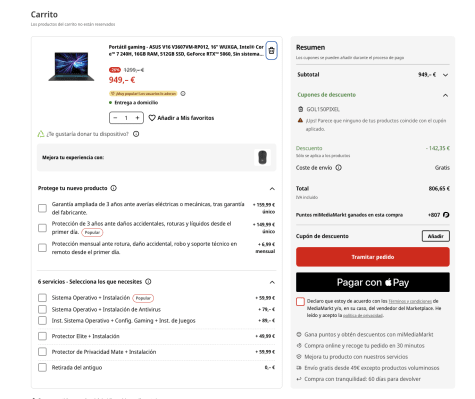The image size is (475, 399).
Task: Delete the ASUS laptop from cart
Action: tap(271, 51)
